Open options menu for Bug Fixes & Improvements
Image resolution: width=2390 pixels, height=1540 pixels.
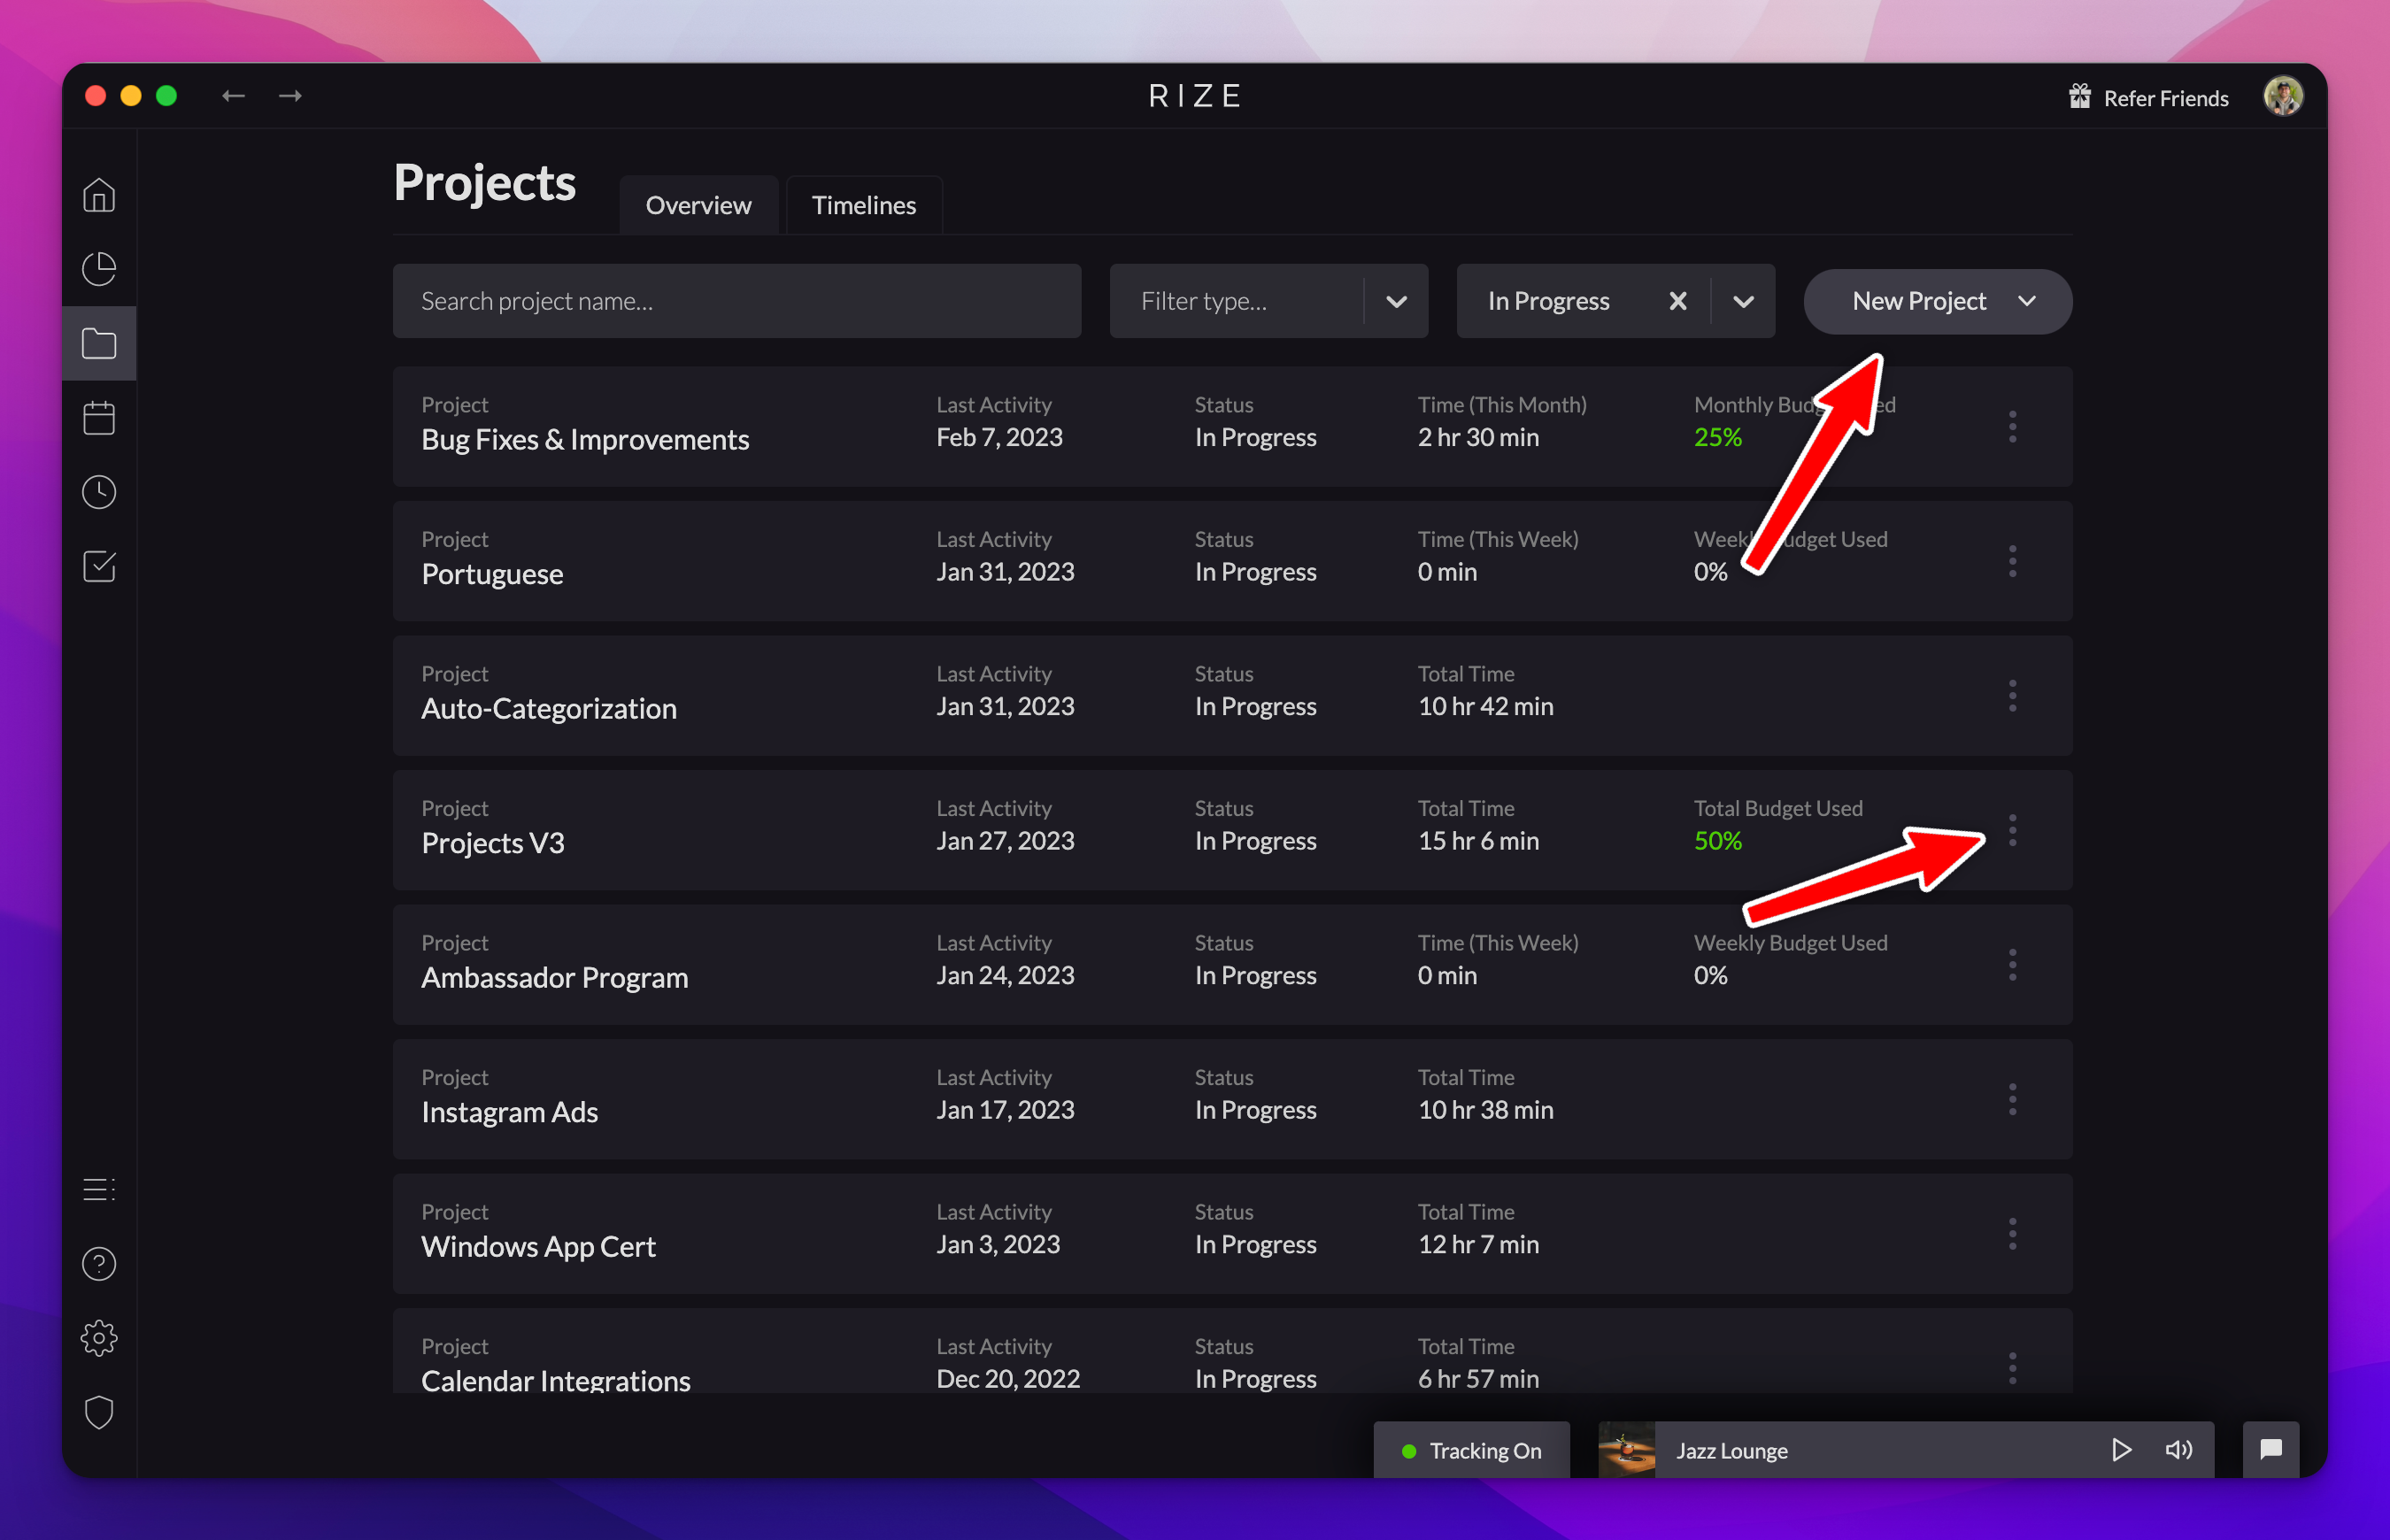(2013, 426)
